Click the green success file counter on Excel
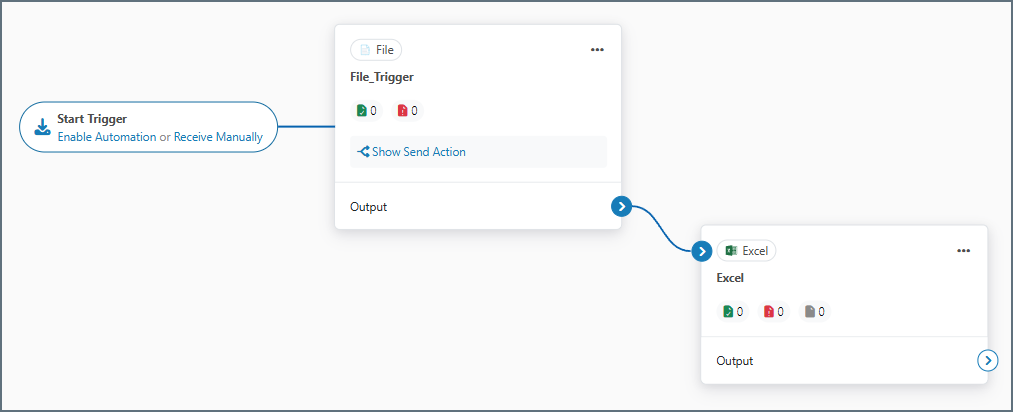Image resolution: width=1013 pixels, height=412 pixels. [733, 312]
